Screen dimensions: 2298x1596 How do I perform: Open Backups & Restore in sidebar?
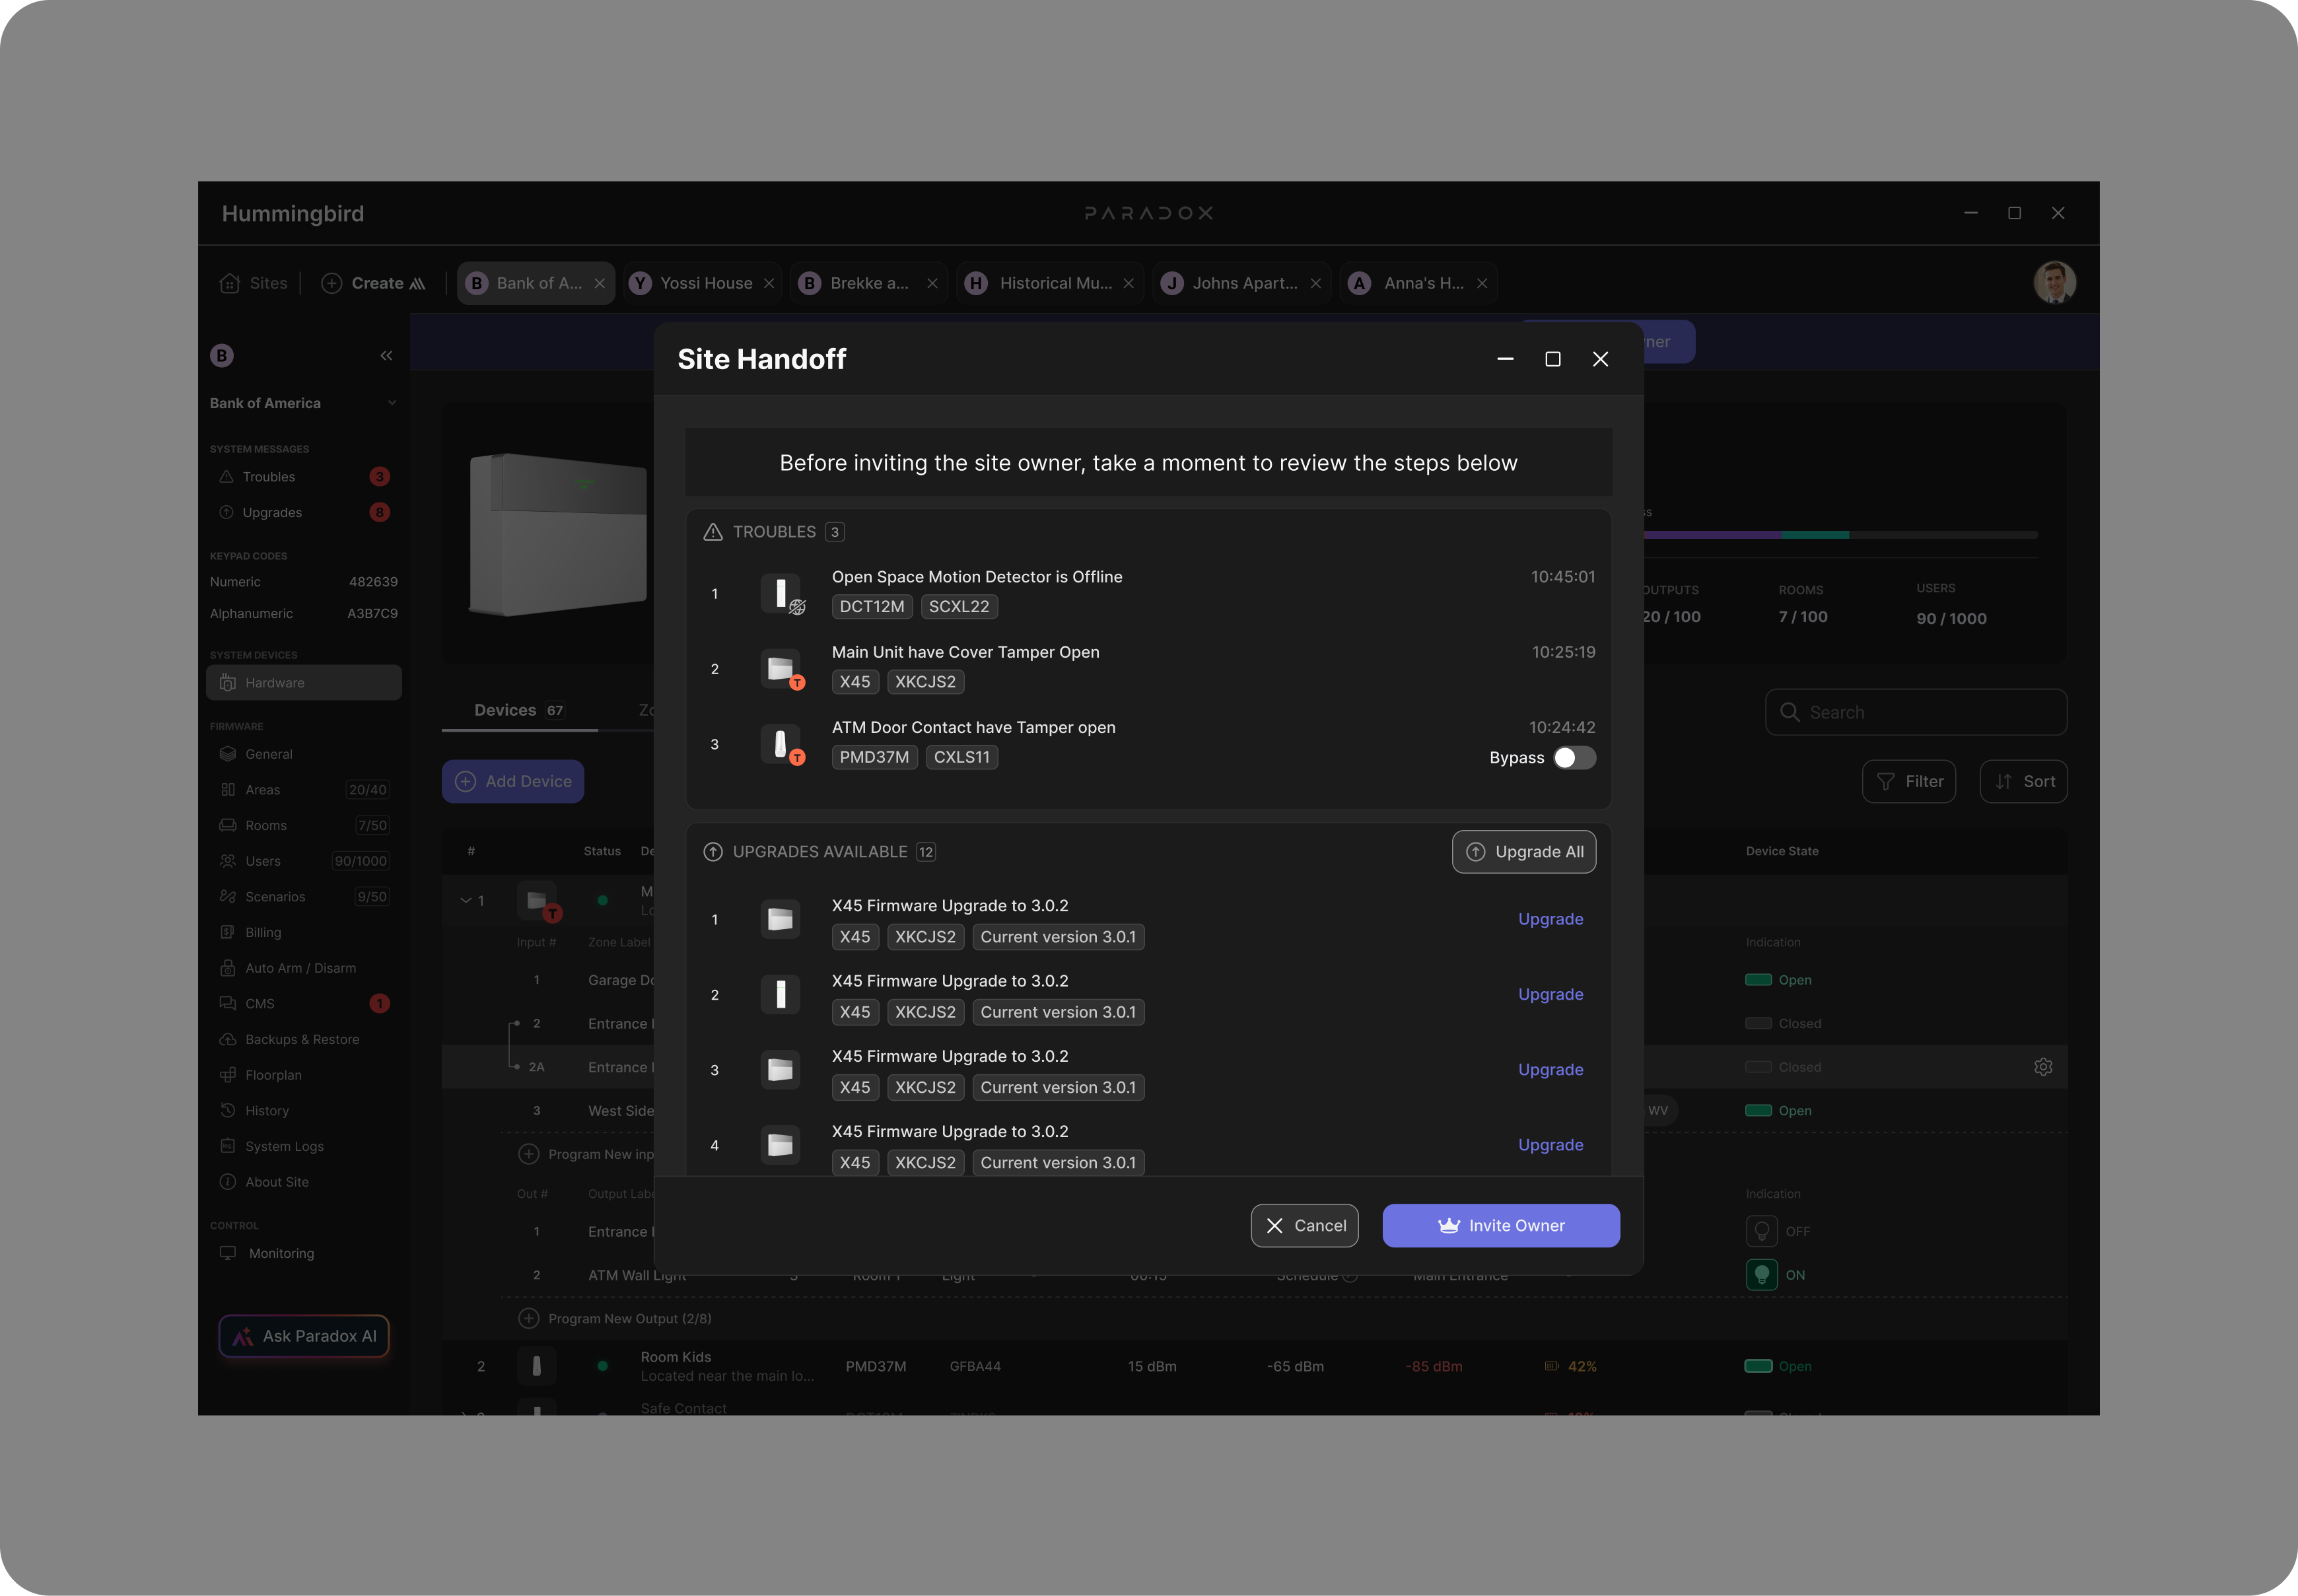click(303, 1039)
